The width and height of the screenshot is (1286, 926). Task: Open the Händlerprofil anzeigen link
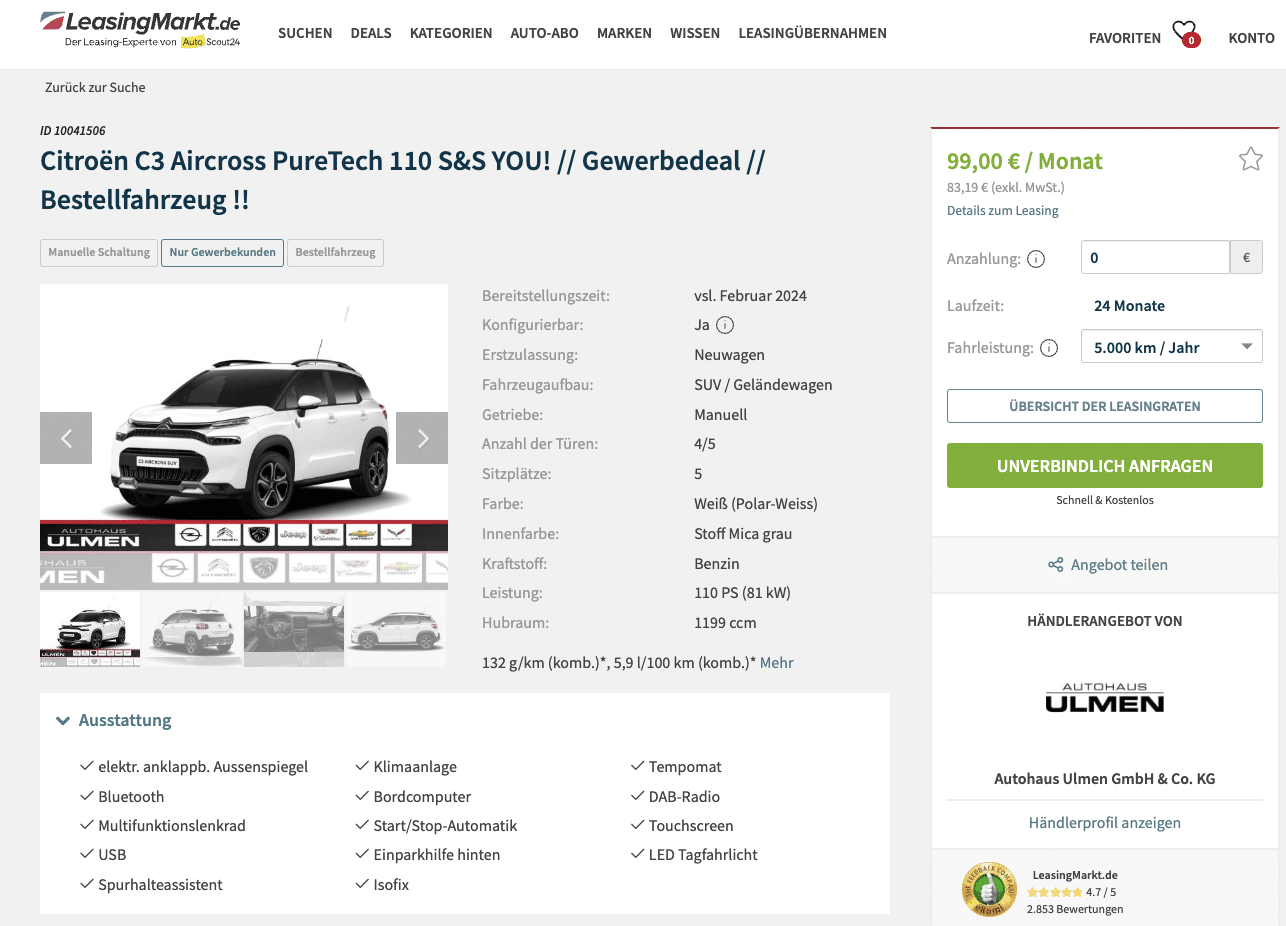pyautogui.click(x=1105, y=823)
